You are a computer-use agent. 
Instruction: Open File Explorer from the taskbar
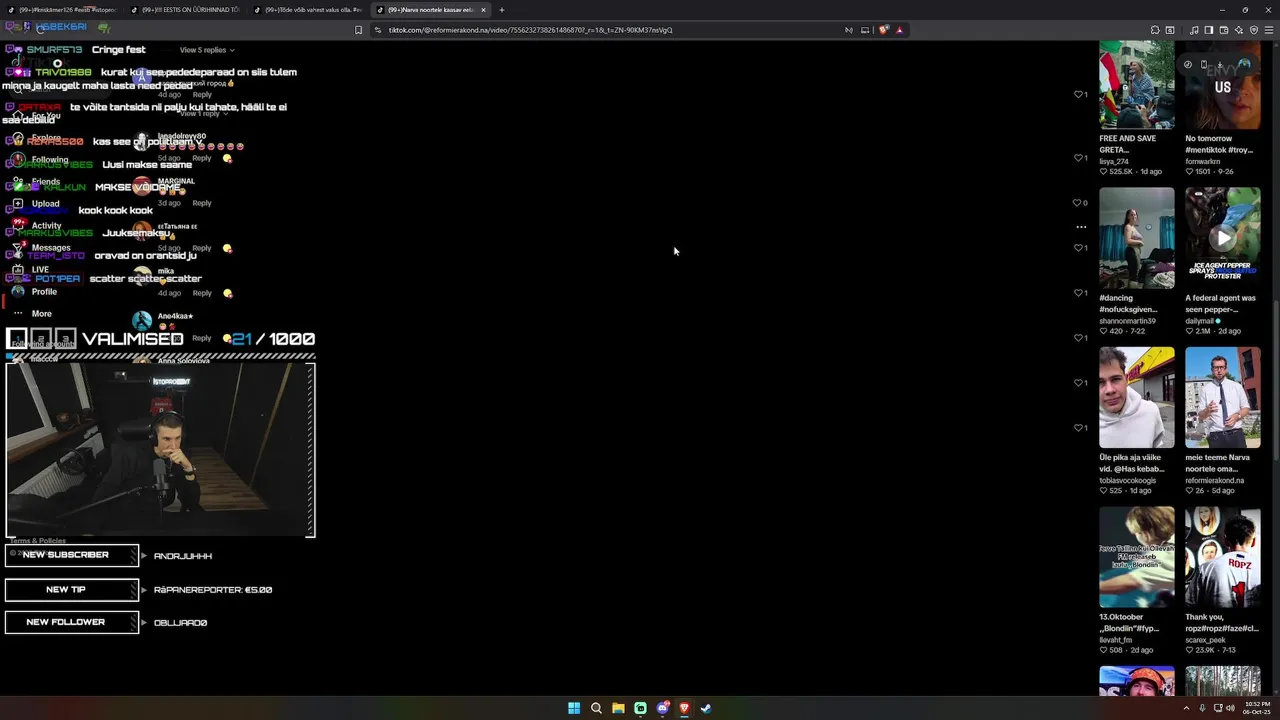point(618,708)
